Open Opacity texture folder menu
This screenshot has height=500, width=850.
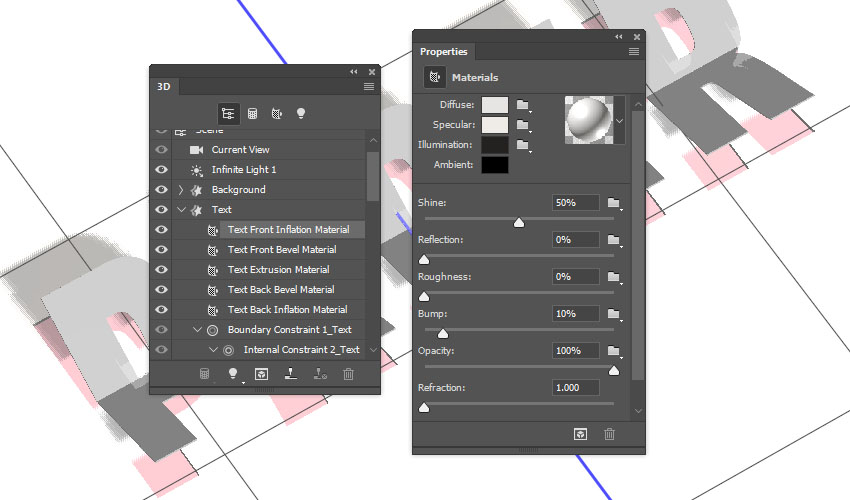(614, 351)
